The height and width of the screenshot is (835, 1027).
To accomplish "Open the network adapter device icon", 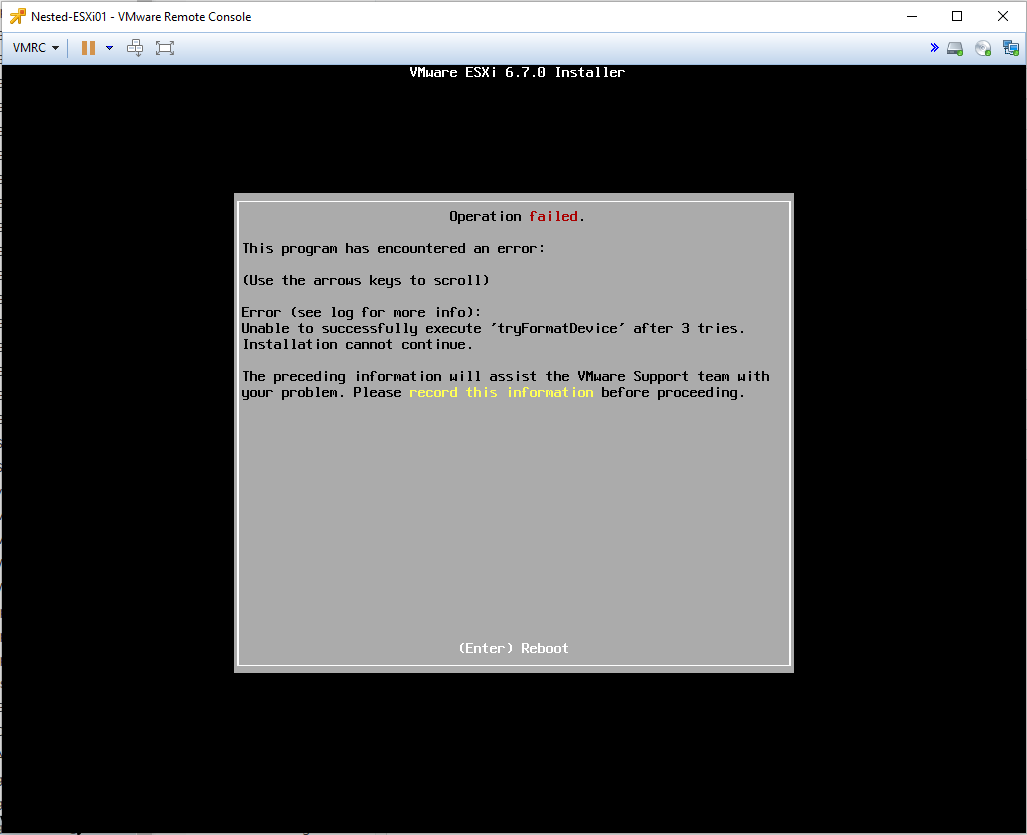I will click(x=1011, y=48).
